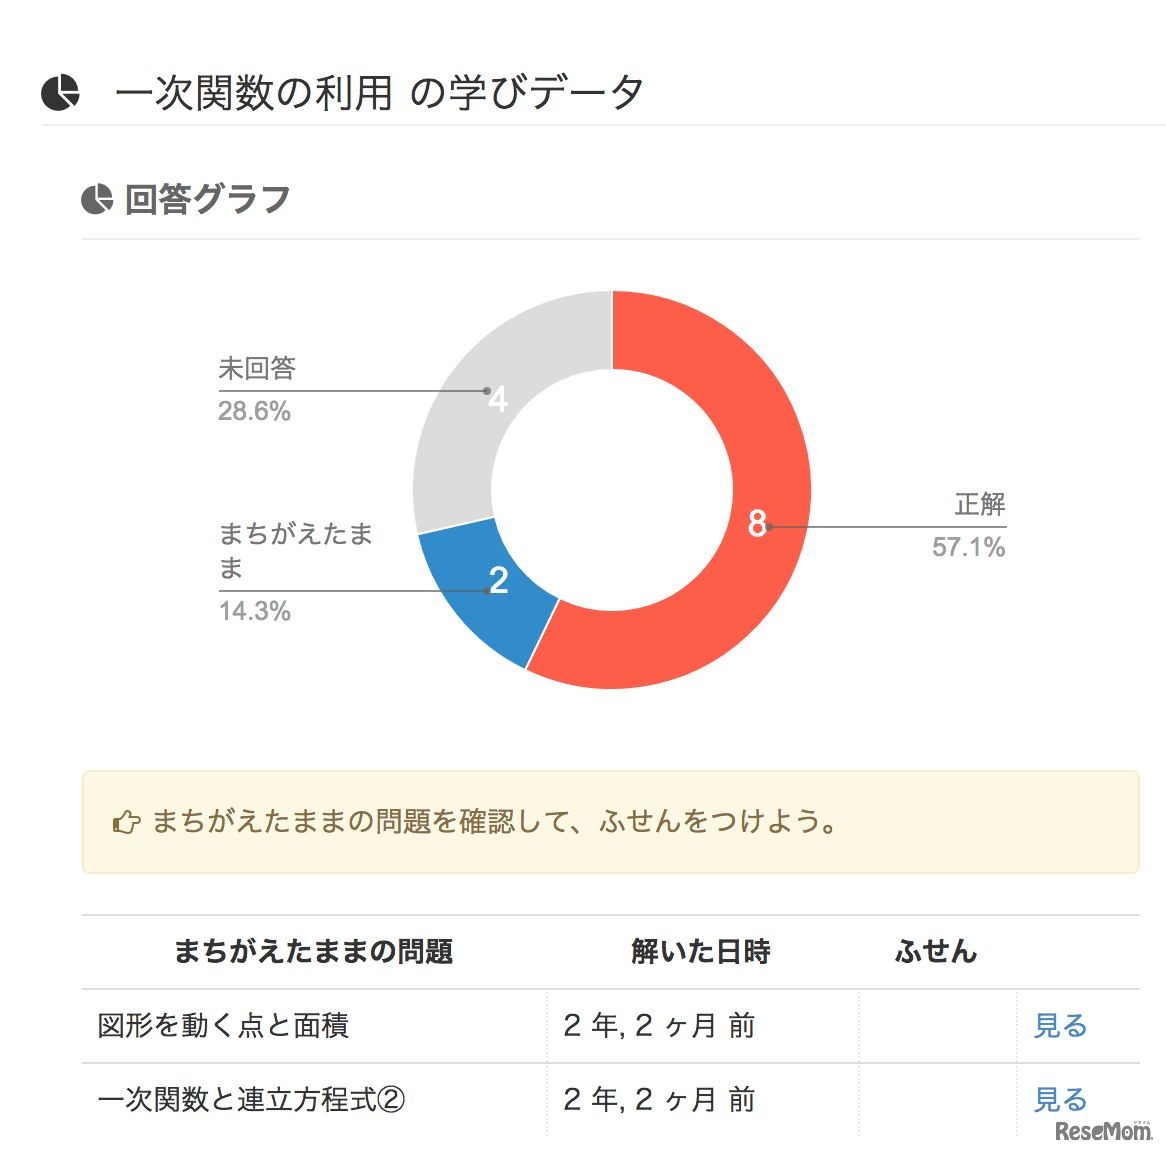Click the 未回答 chart label
The height and width of the screenshot is (1154, 1166).
[x=257, y=369]
